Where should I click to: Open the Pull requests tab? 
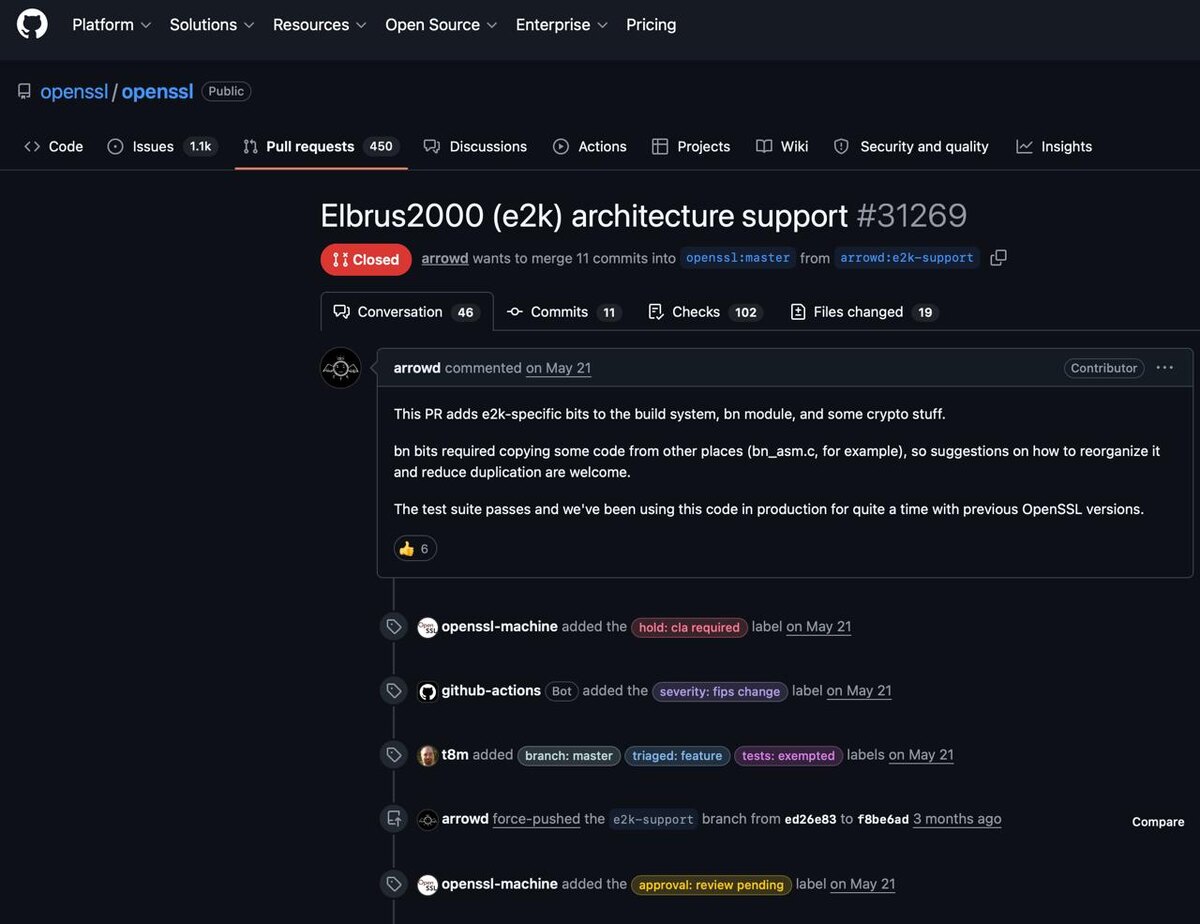(x=321, y=146)
